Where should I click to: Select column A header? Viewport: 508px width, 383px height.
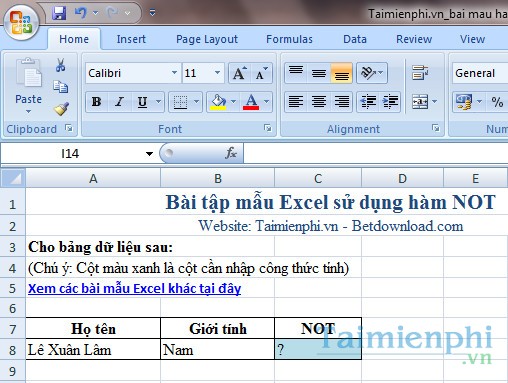pyautogui.click(x=93, y=179)
